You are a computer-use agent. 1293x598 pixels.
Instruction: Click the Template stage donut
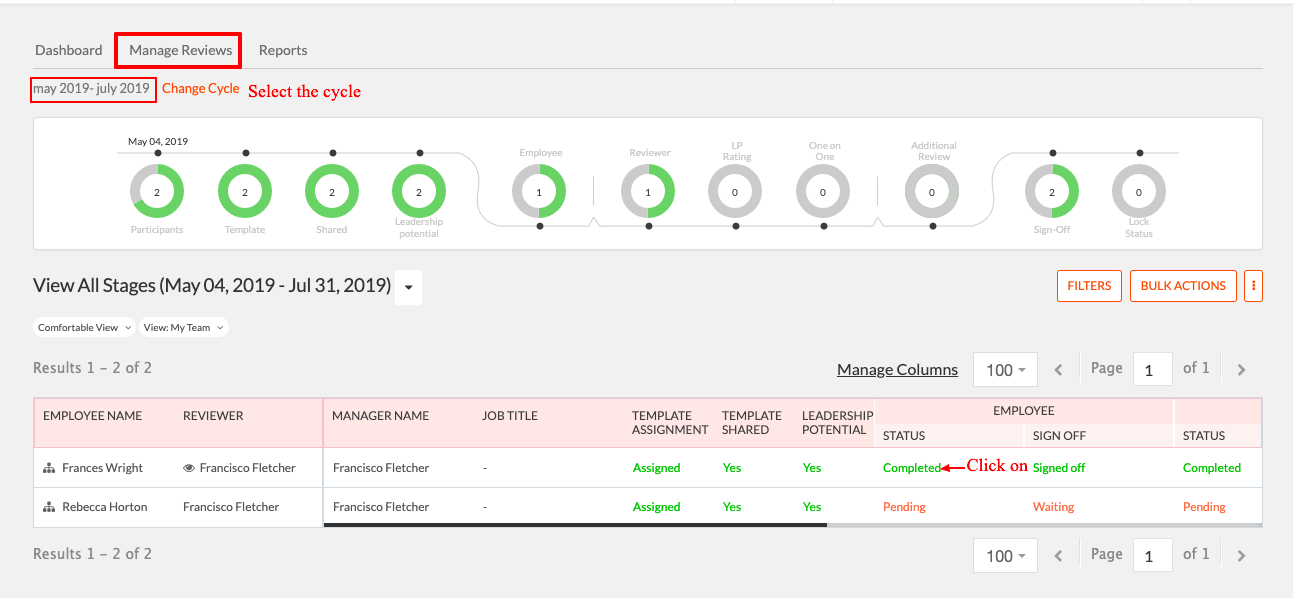[244, 191]
